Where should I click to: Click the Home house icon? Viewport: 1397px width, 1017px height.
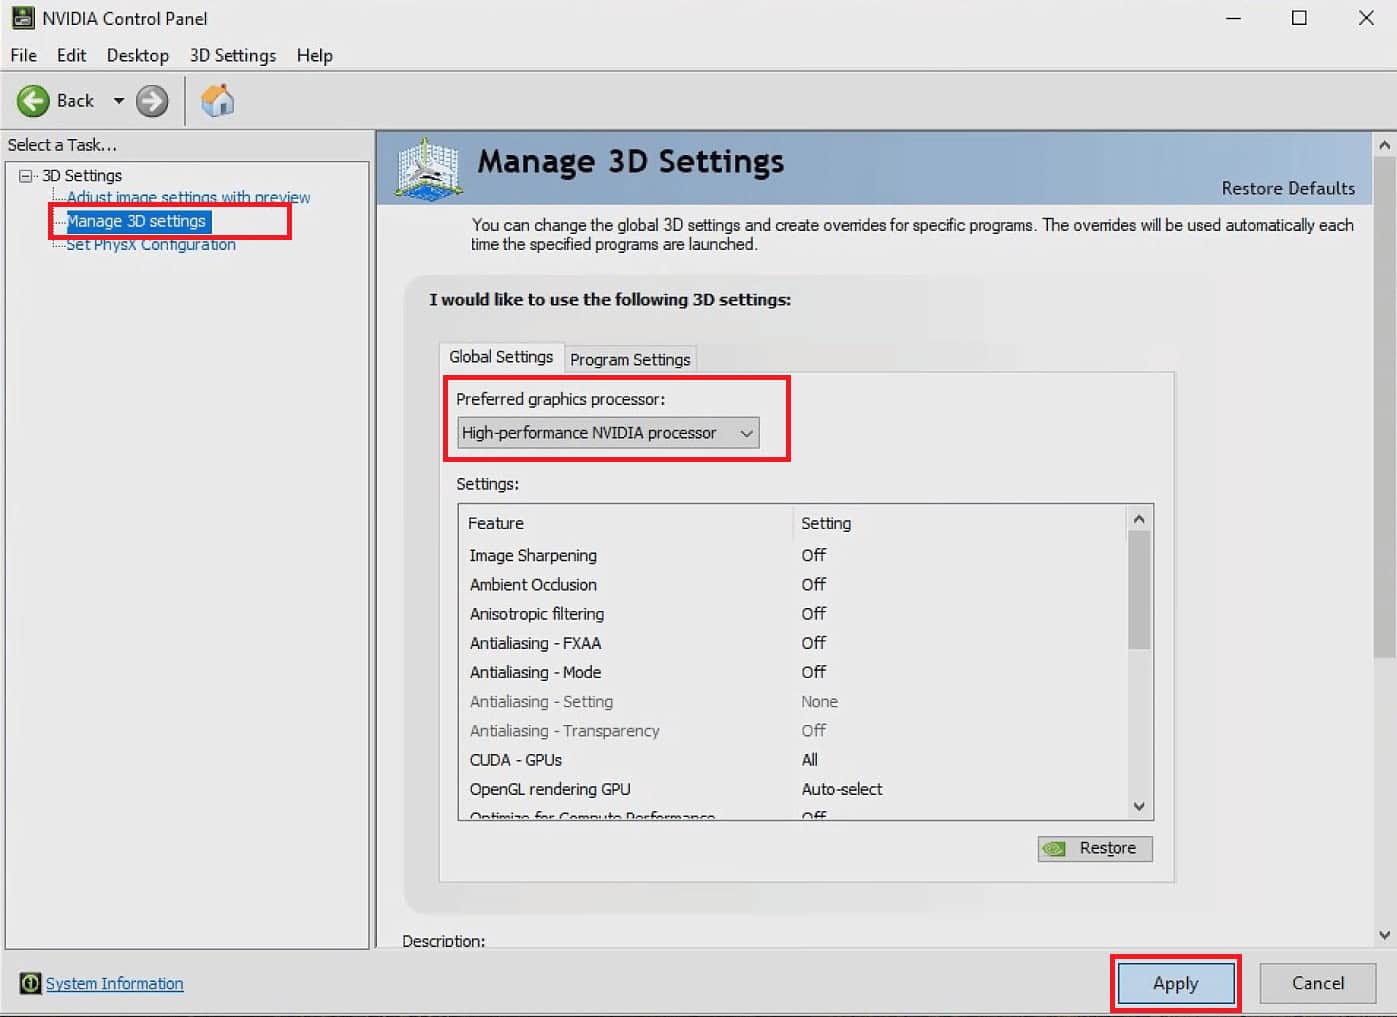(217, 100)
